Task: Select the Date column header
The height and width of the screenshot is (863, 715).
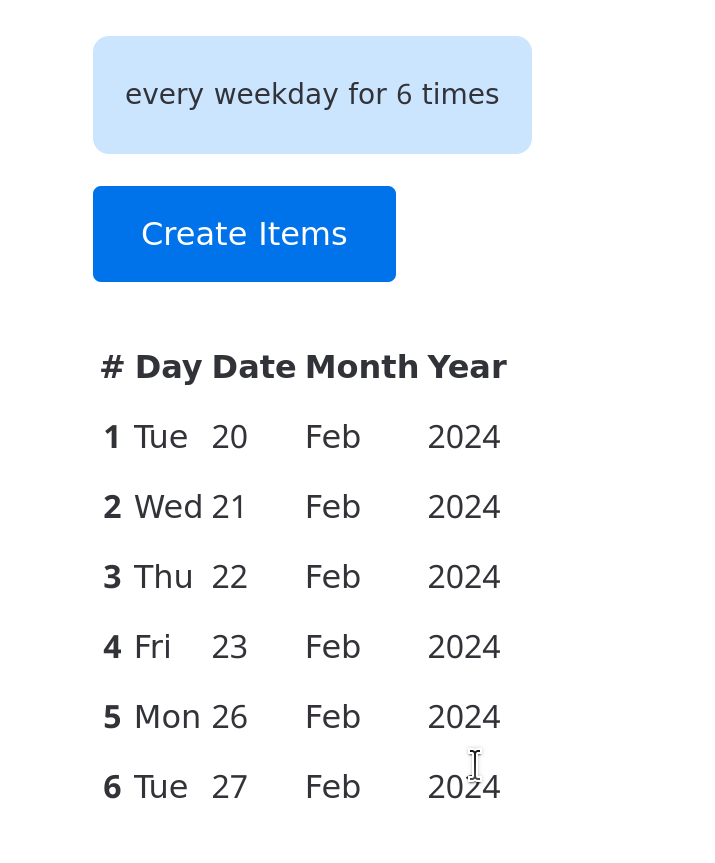Action: [x=254, y=368]
